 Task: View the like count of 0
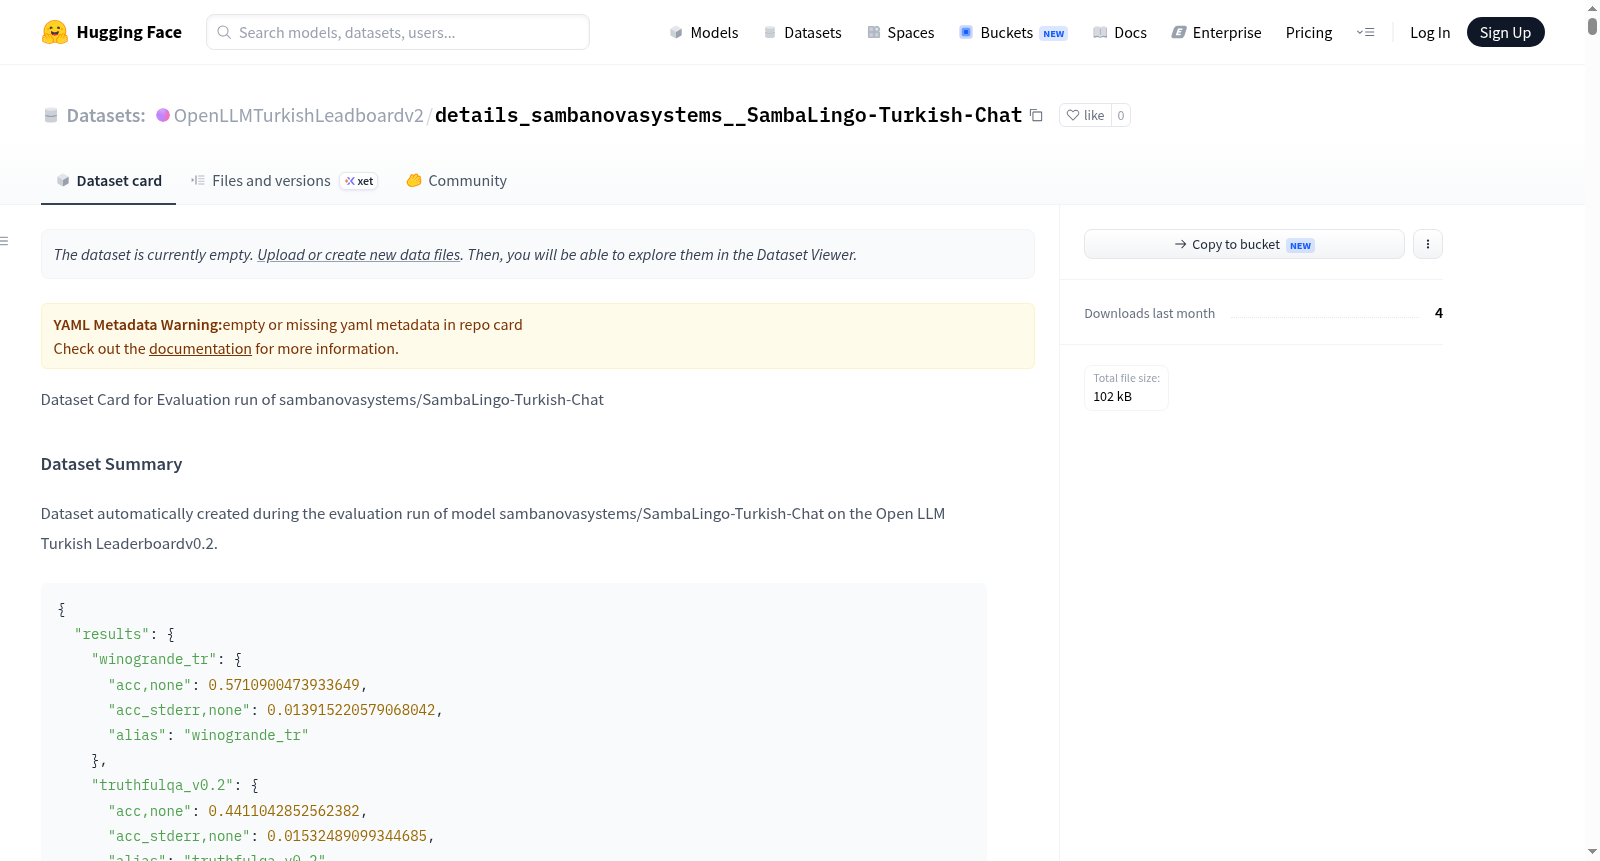pyautogui.click(x=1121, y=115)
